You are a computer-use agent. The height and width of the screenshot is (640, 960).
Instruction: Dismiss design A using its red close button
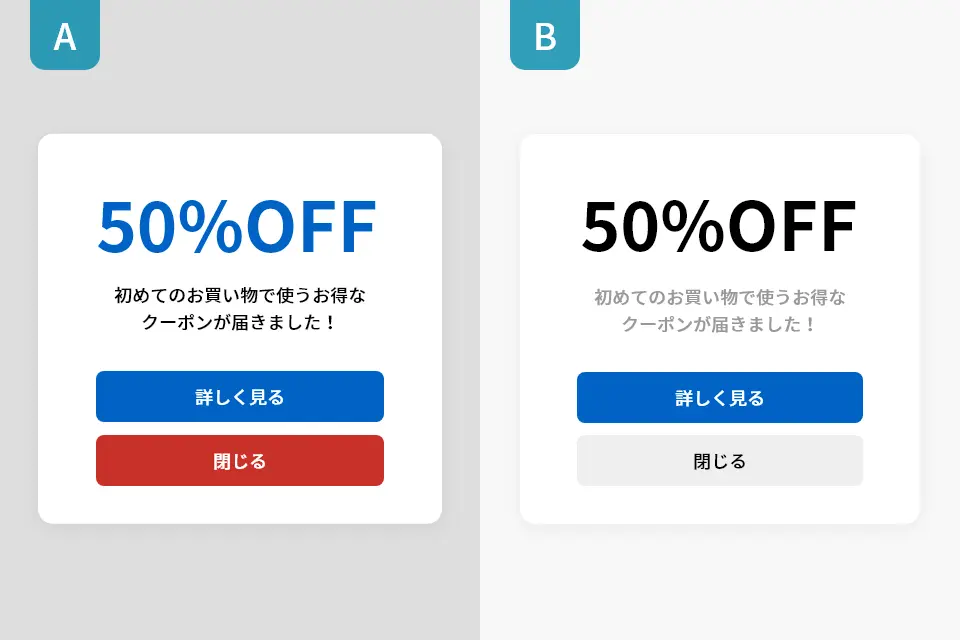pyautogui.click(x=240, y=460)
